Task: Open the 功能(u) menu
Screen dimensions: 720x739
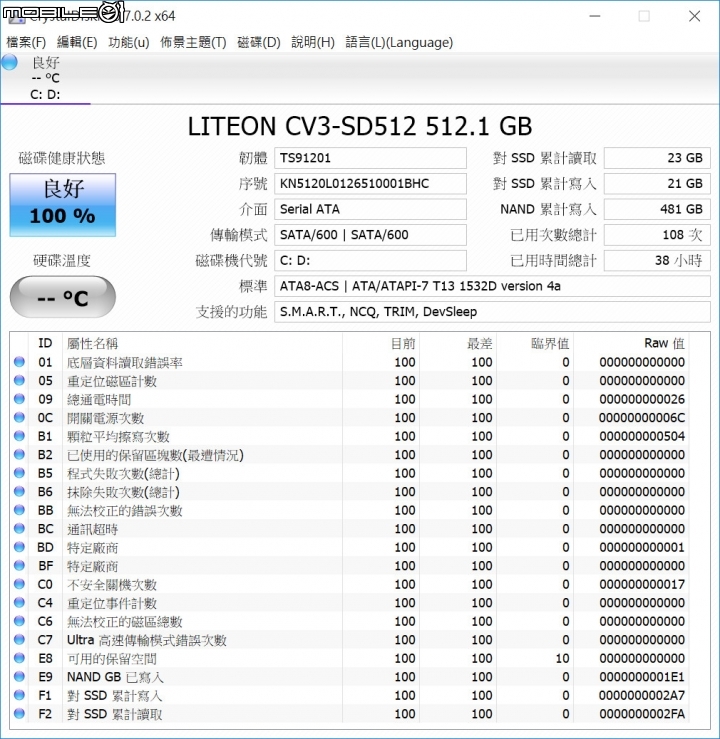Action: [129, 42]
